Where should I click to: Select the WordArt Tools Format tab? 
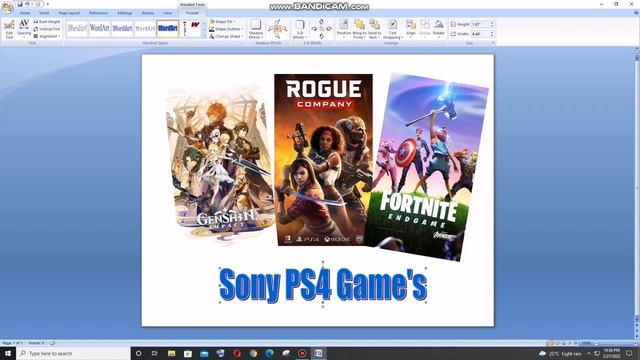tap(192, 13)
